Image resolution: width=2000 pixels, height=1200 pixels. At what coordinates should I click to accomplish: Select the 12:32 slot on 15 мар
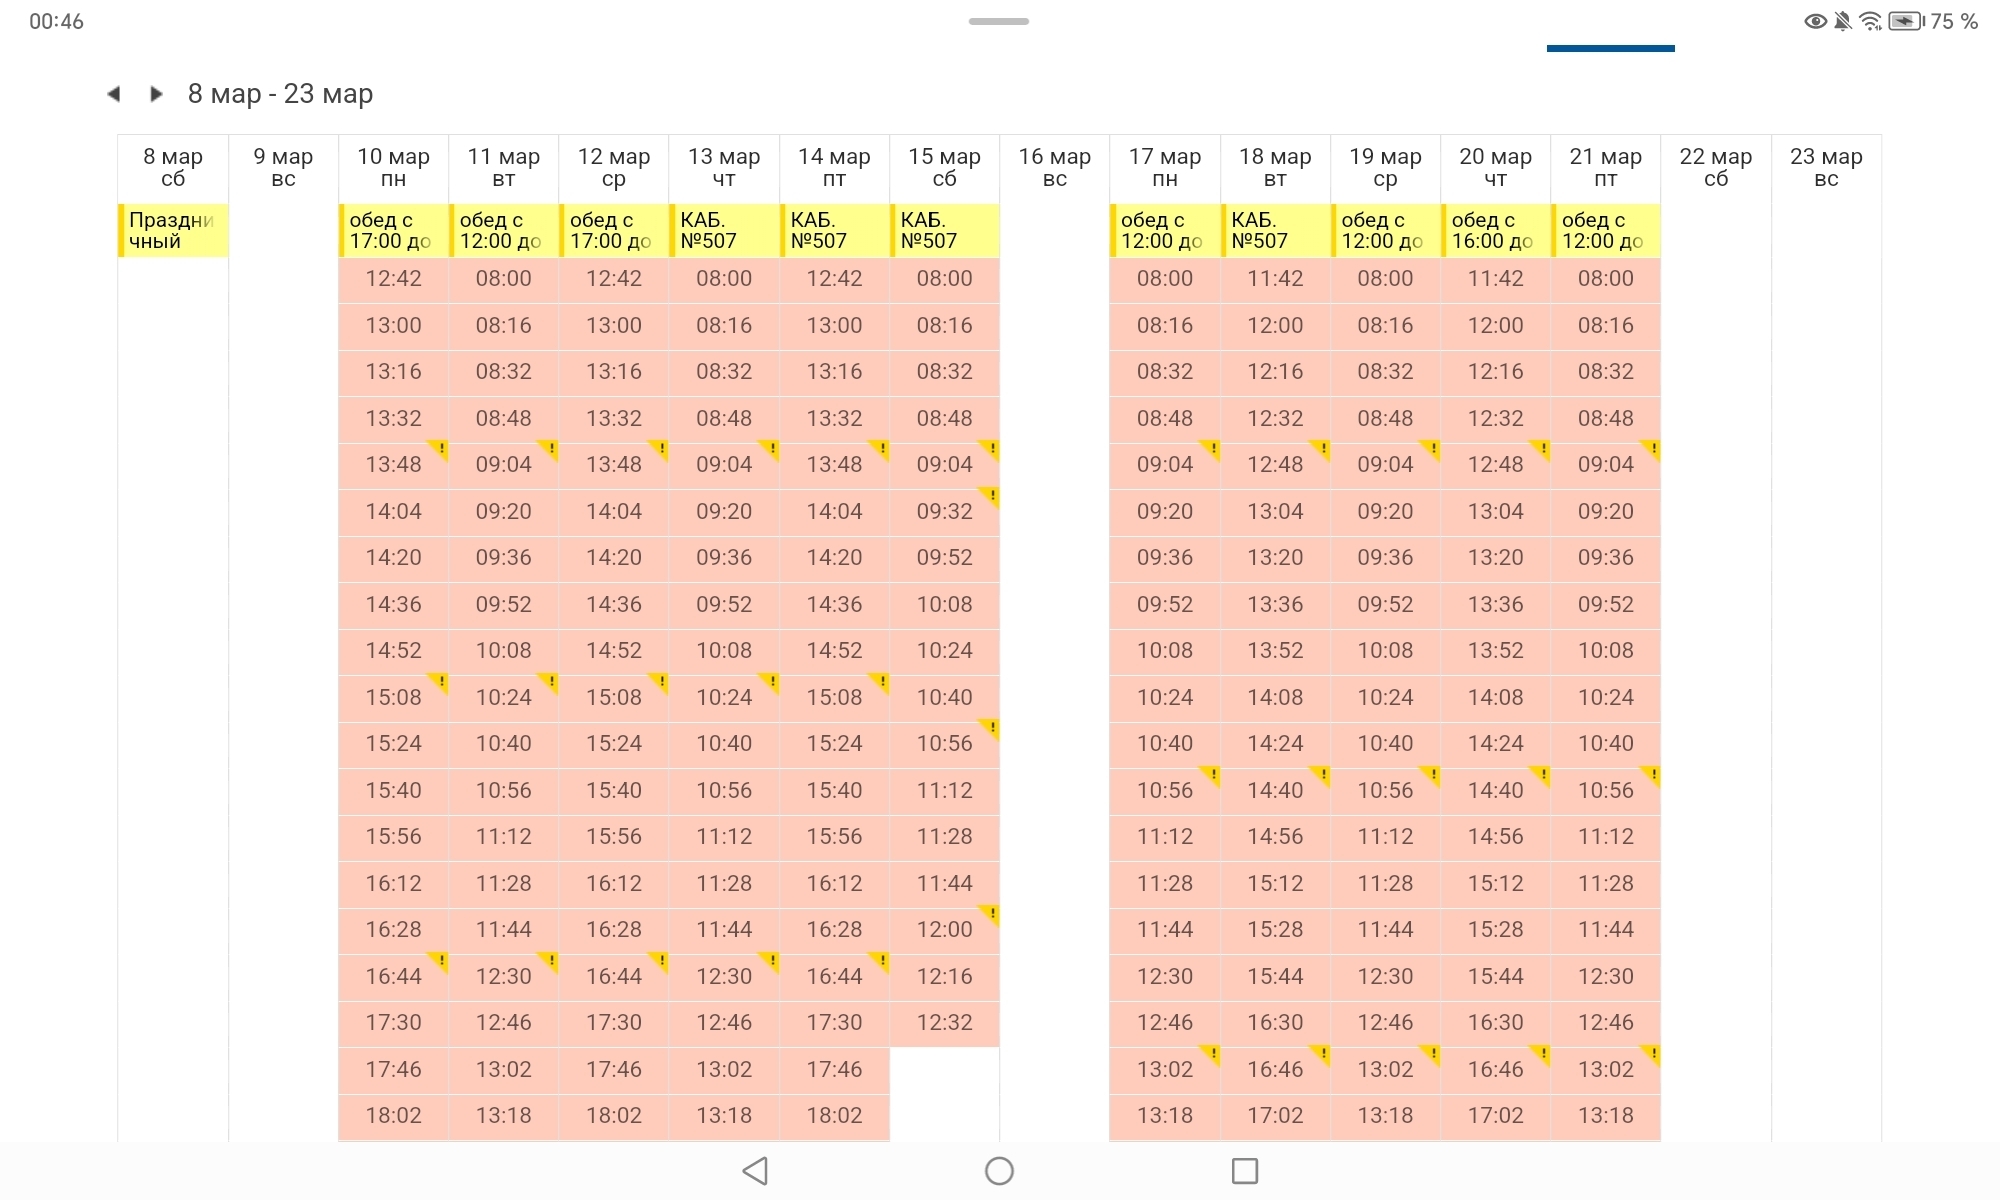pos(944,1023)
